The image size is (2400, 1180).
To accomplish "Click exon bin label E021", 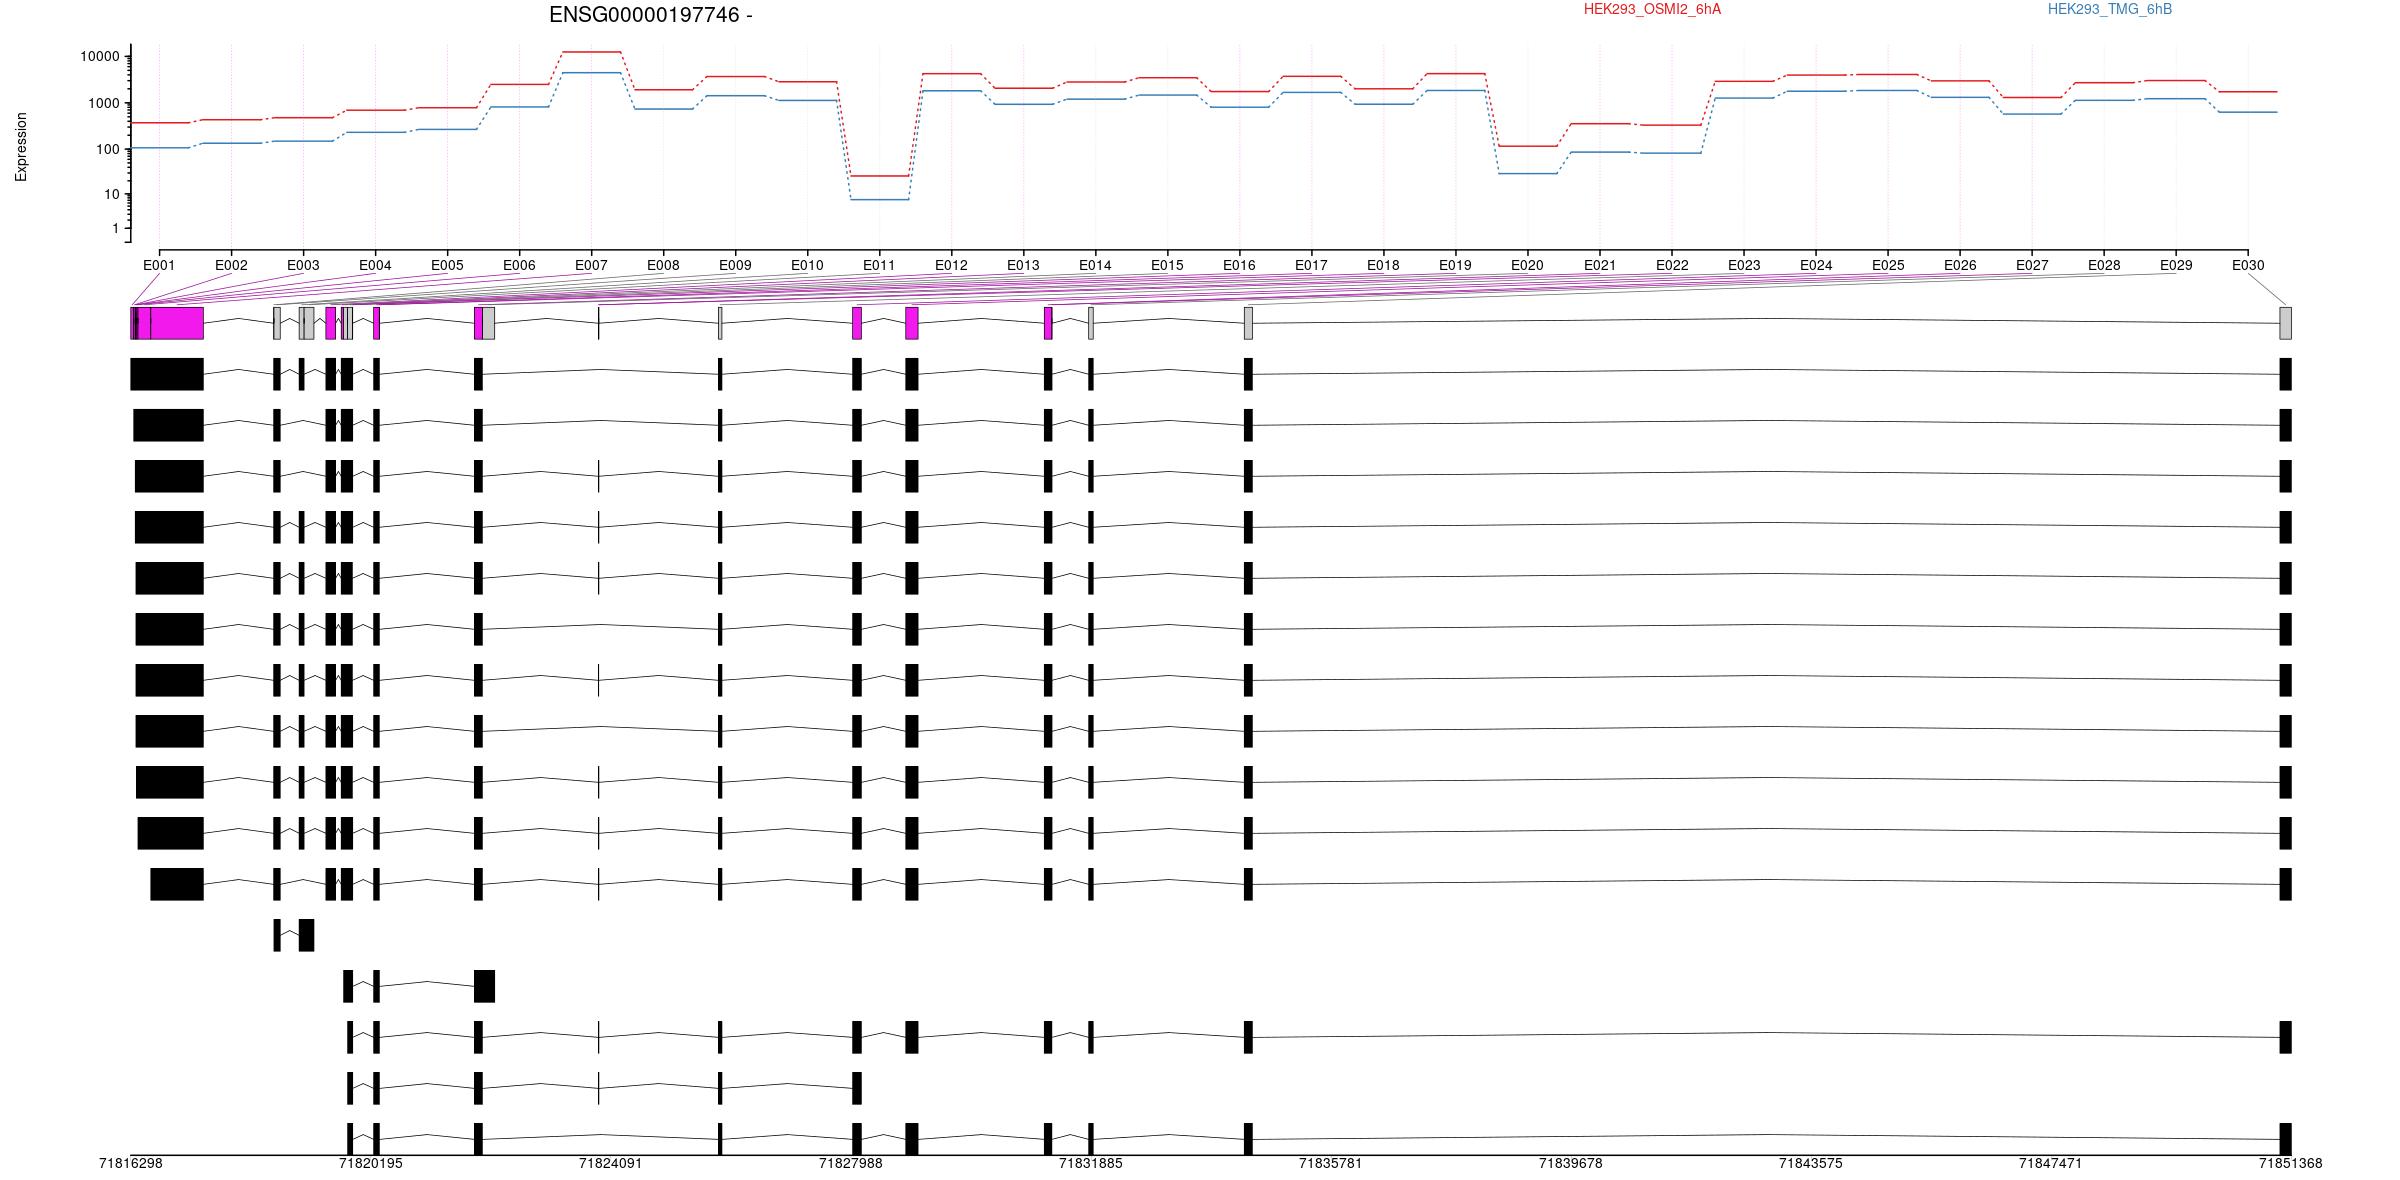I will click(1600, 265).
